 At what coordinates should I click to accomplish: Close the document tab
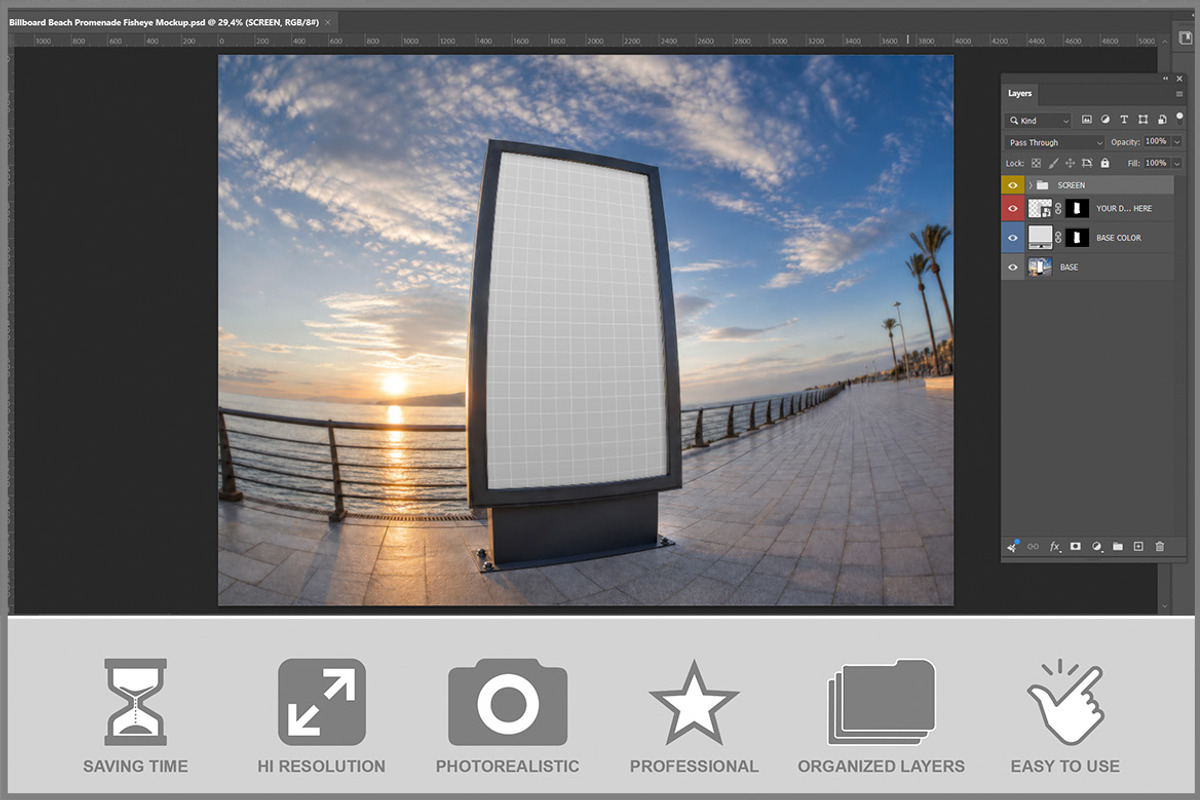pyautogui.click(x=328, y=21)
